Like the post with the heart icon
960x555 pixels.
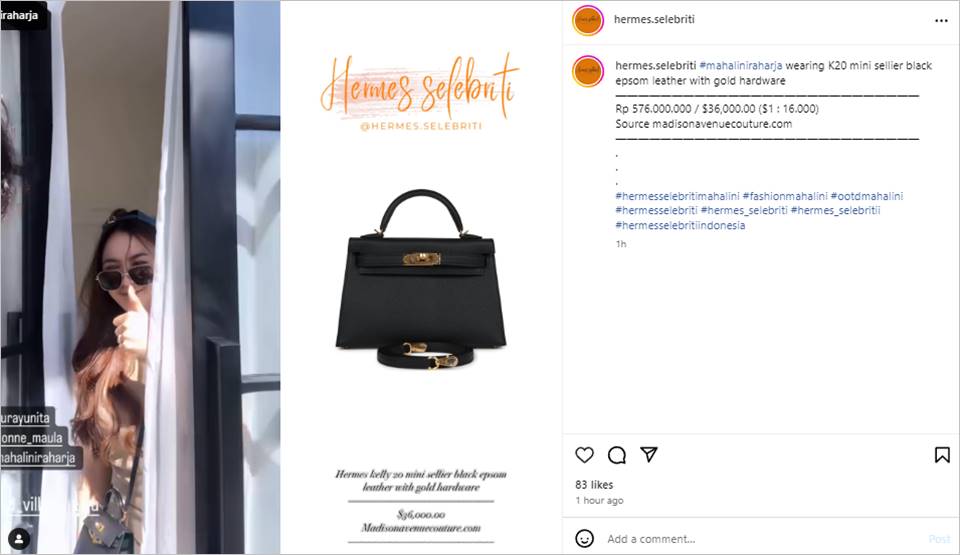pos(584,455)
